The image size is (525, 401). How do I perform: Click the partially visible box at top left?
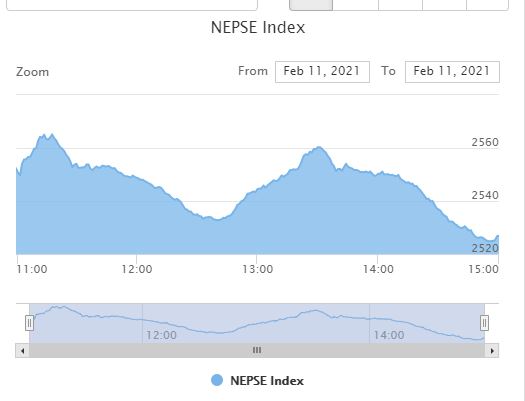132,5
